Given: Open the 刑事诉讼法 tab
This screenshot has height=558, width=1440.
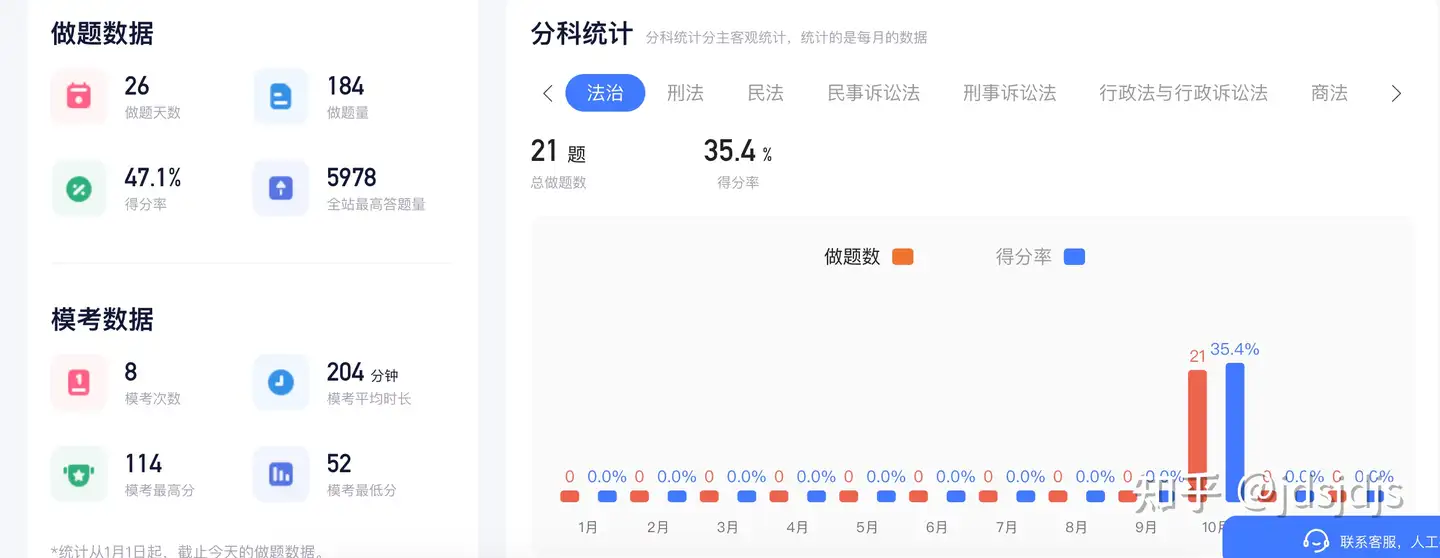Looking at the screenshot, I should (1009, 93).
